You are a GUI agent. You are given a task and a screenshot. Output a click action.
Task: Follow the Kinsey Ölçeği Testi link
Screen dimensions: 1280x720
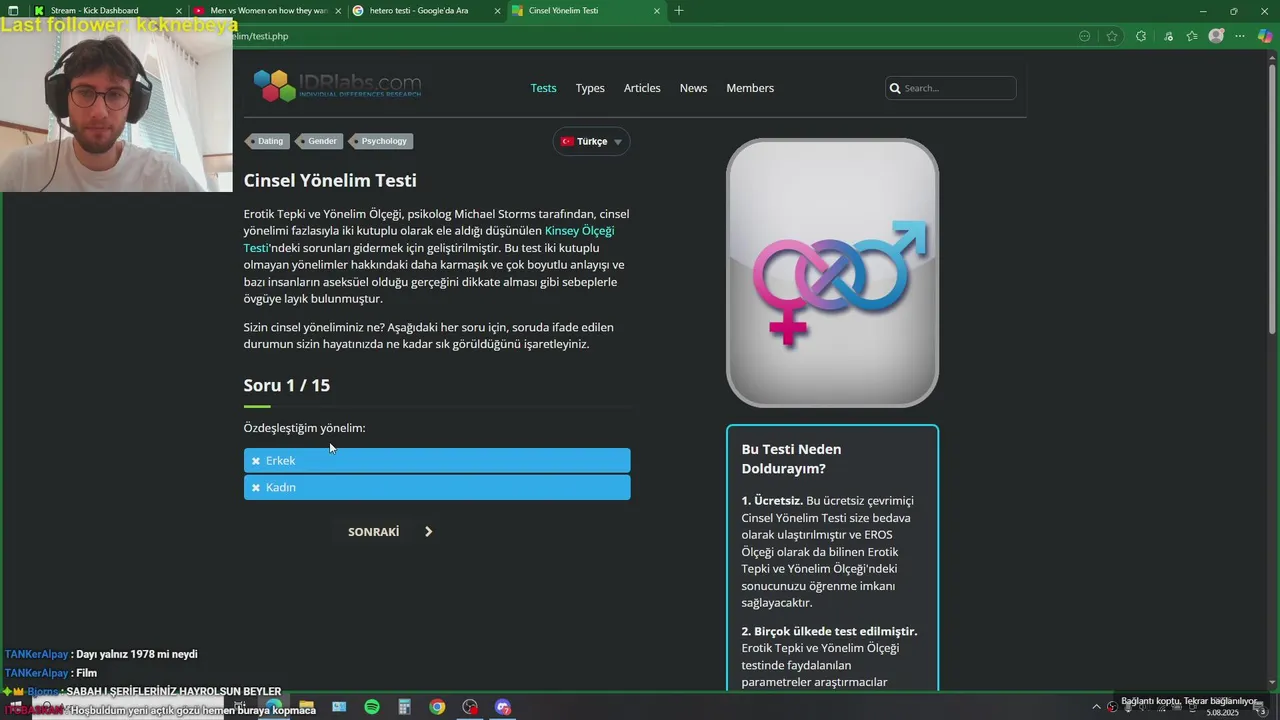(429, 239)
